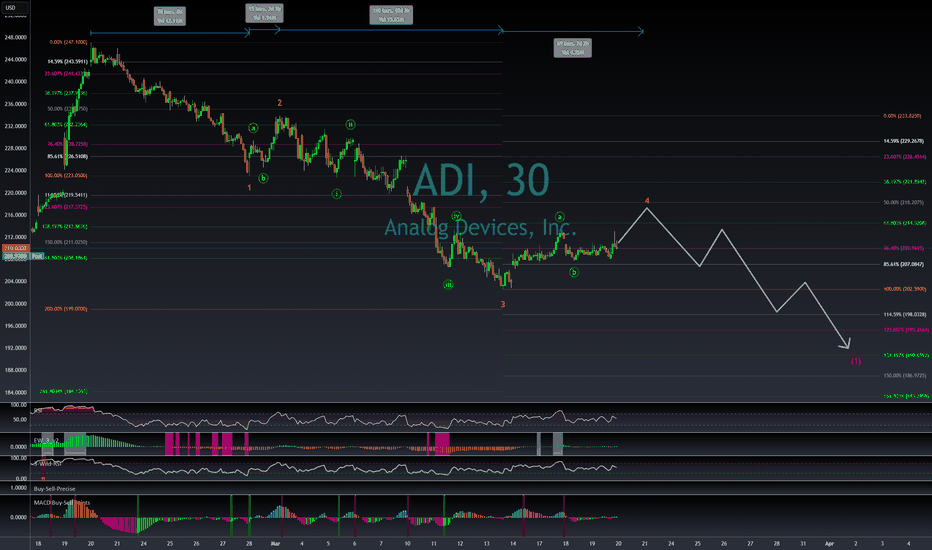Select the third date range info box
The width and height of the screenshot is (932, 550).
391,15
